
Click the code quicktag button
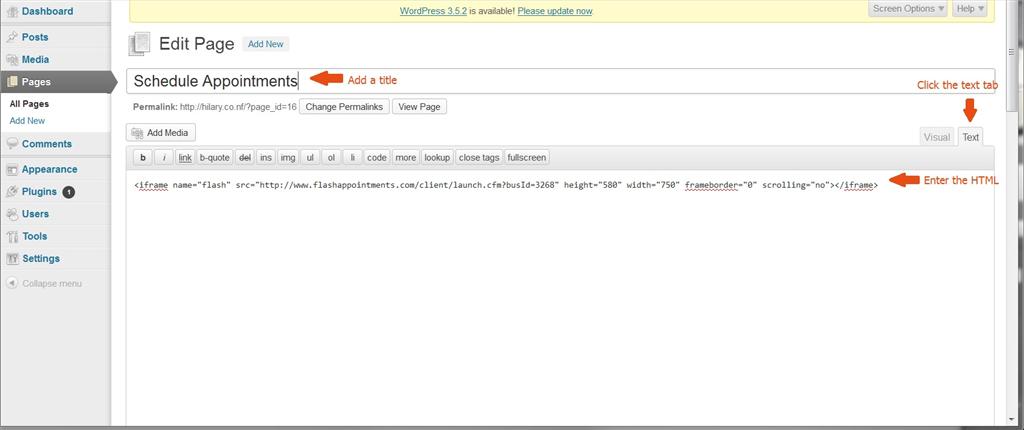point(377,157)
